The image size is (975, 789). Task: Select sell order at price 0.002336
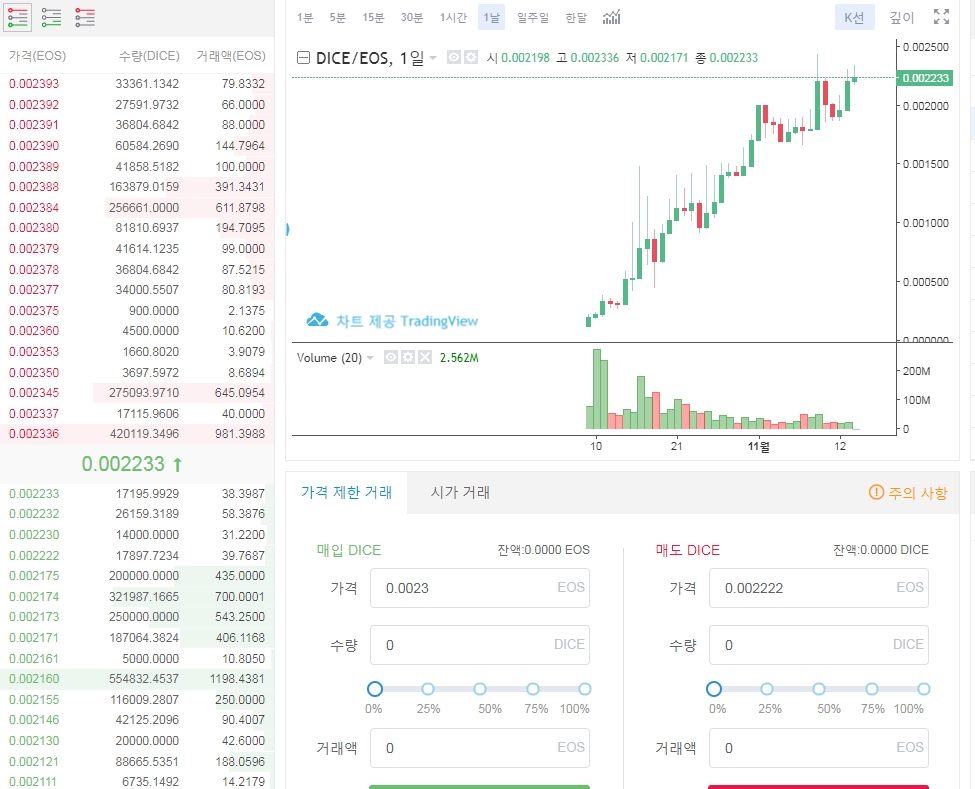(x=137, y=433)
